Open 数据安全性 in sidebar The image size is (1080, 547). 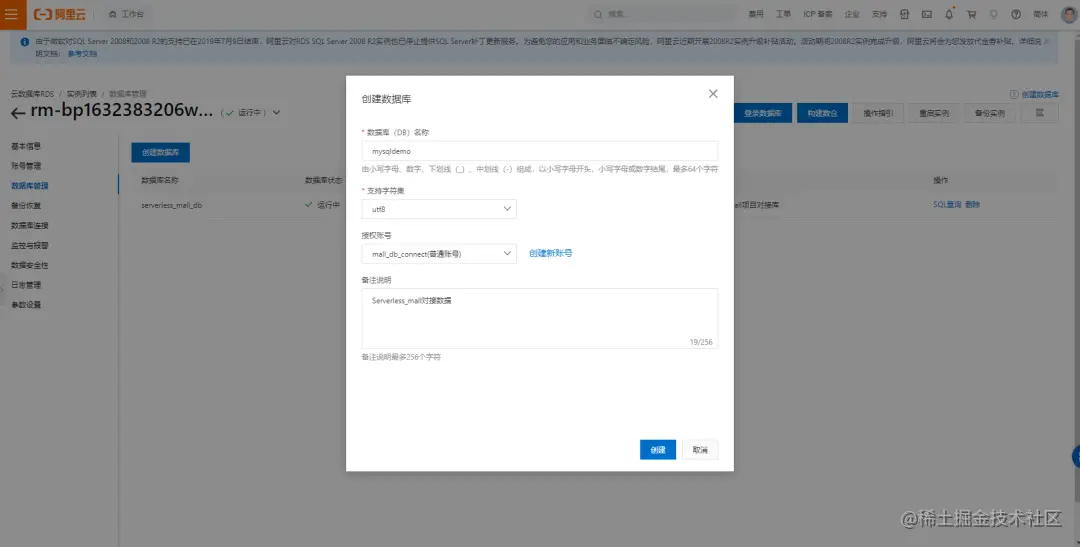[30, 265]
